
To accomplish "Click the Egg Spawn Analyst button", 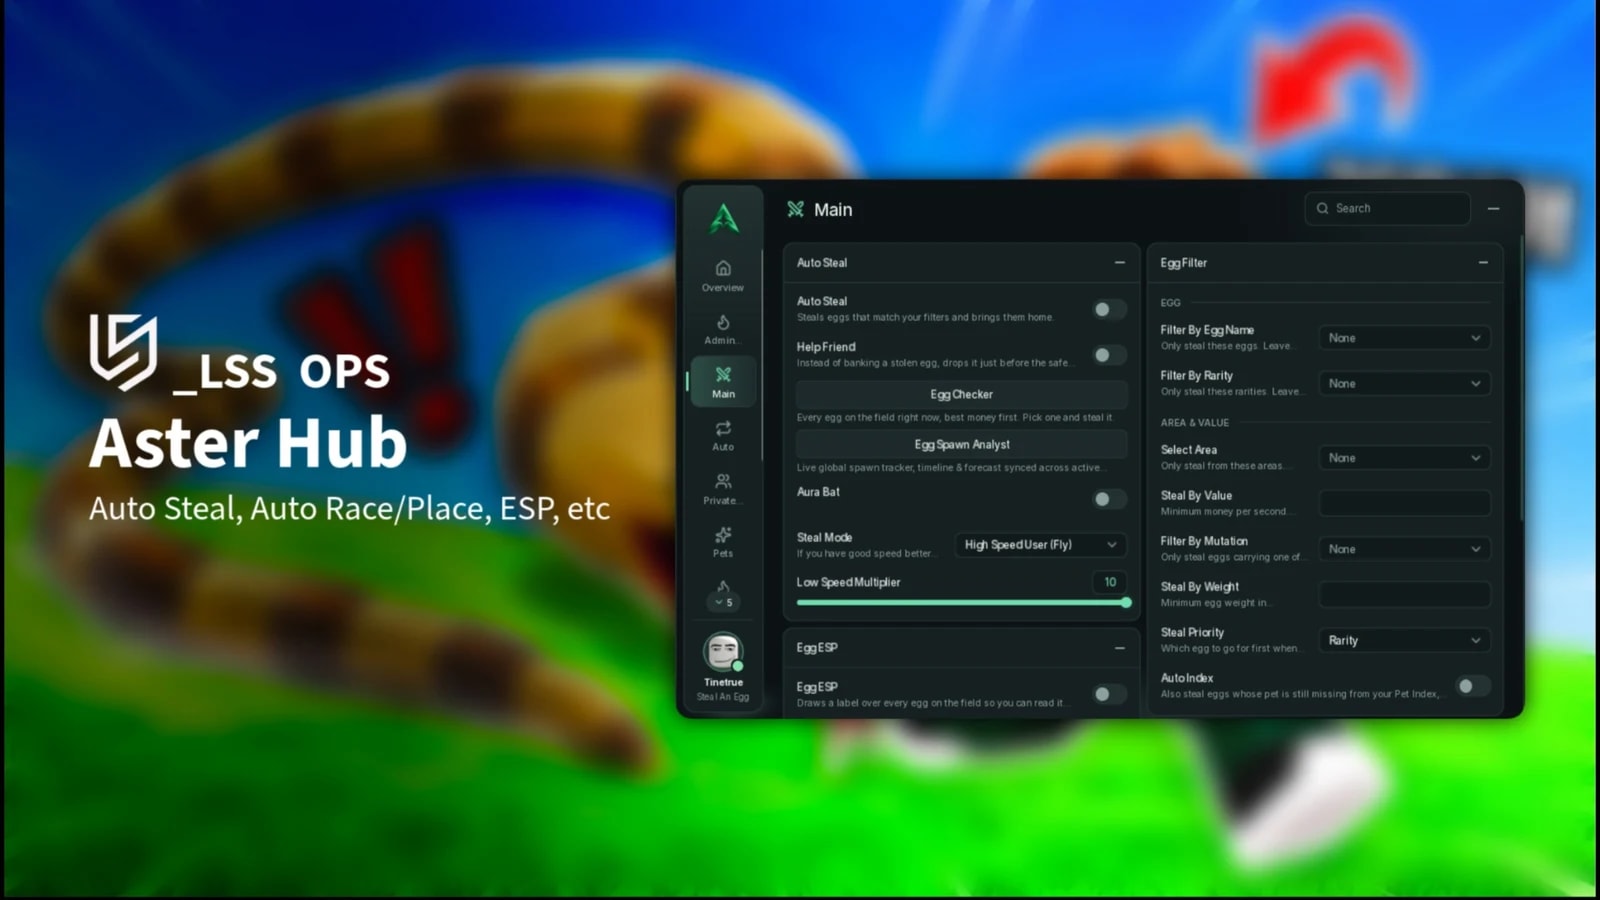I will (961, 444).
